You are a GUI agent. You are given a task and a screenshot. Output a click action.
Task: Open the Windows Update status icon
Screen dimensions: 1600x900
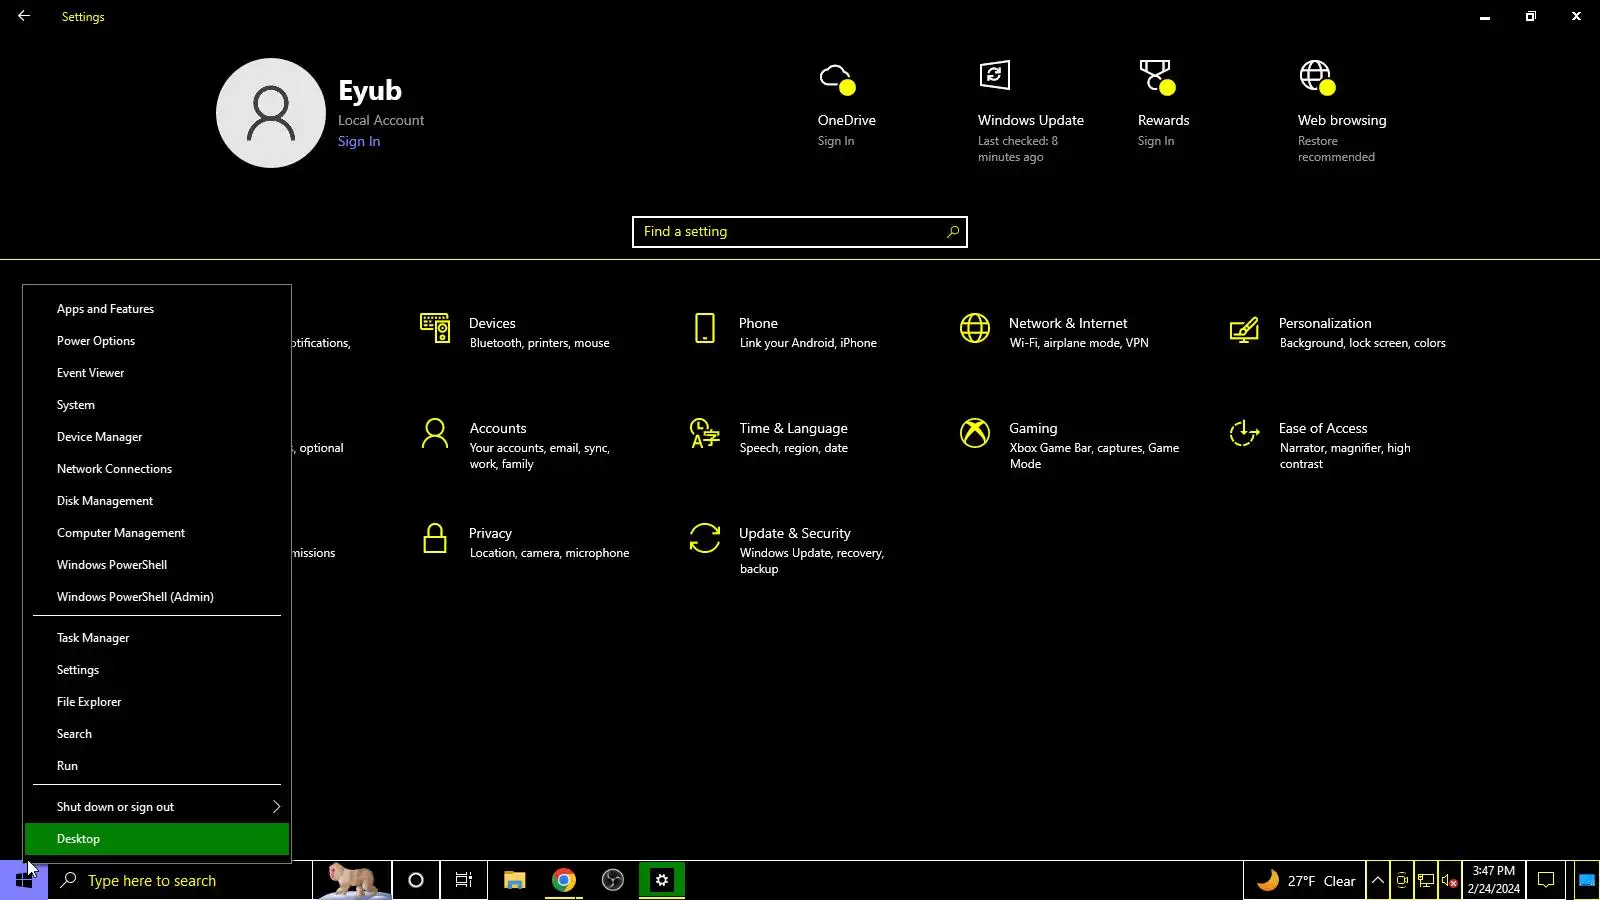coord(994,75)
